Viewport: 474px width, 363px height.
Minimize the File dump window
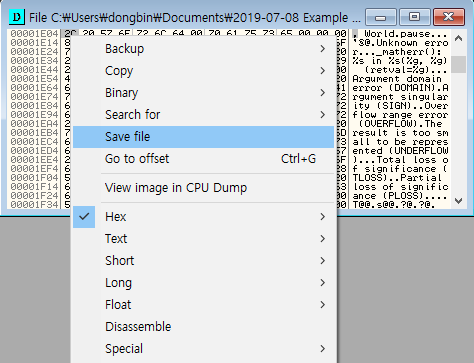381,17
